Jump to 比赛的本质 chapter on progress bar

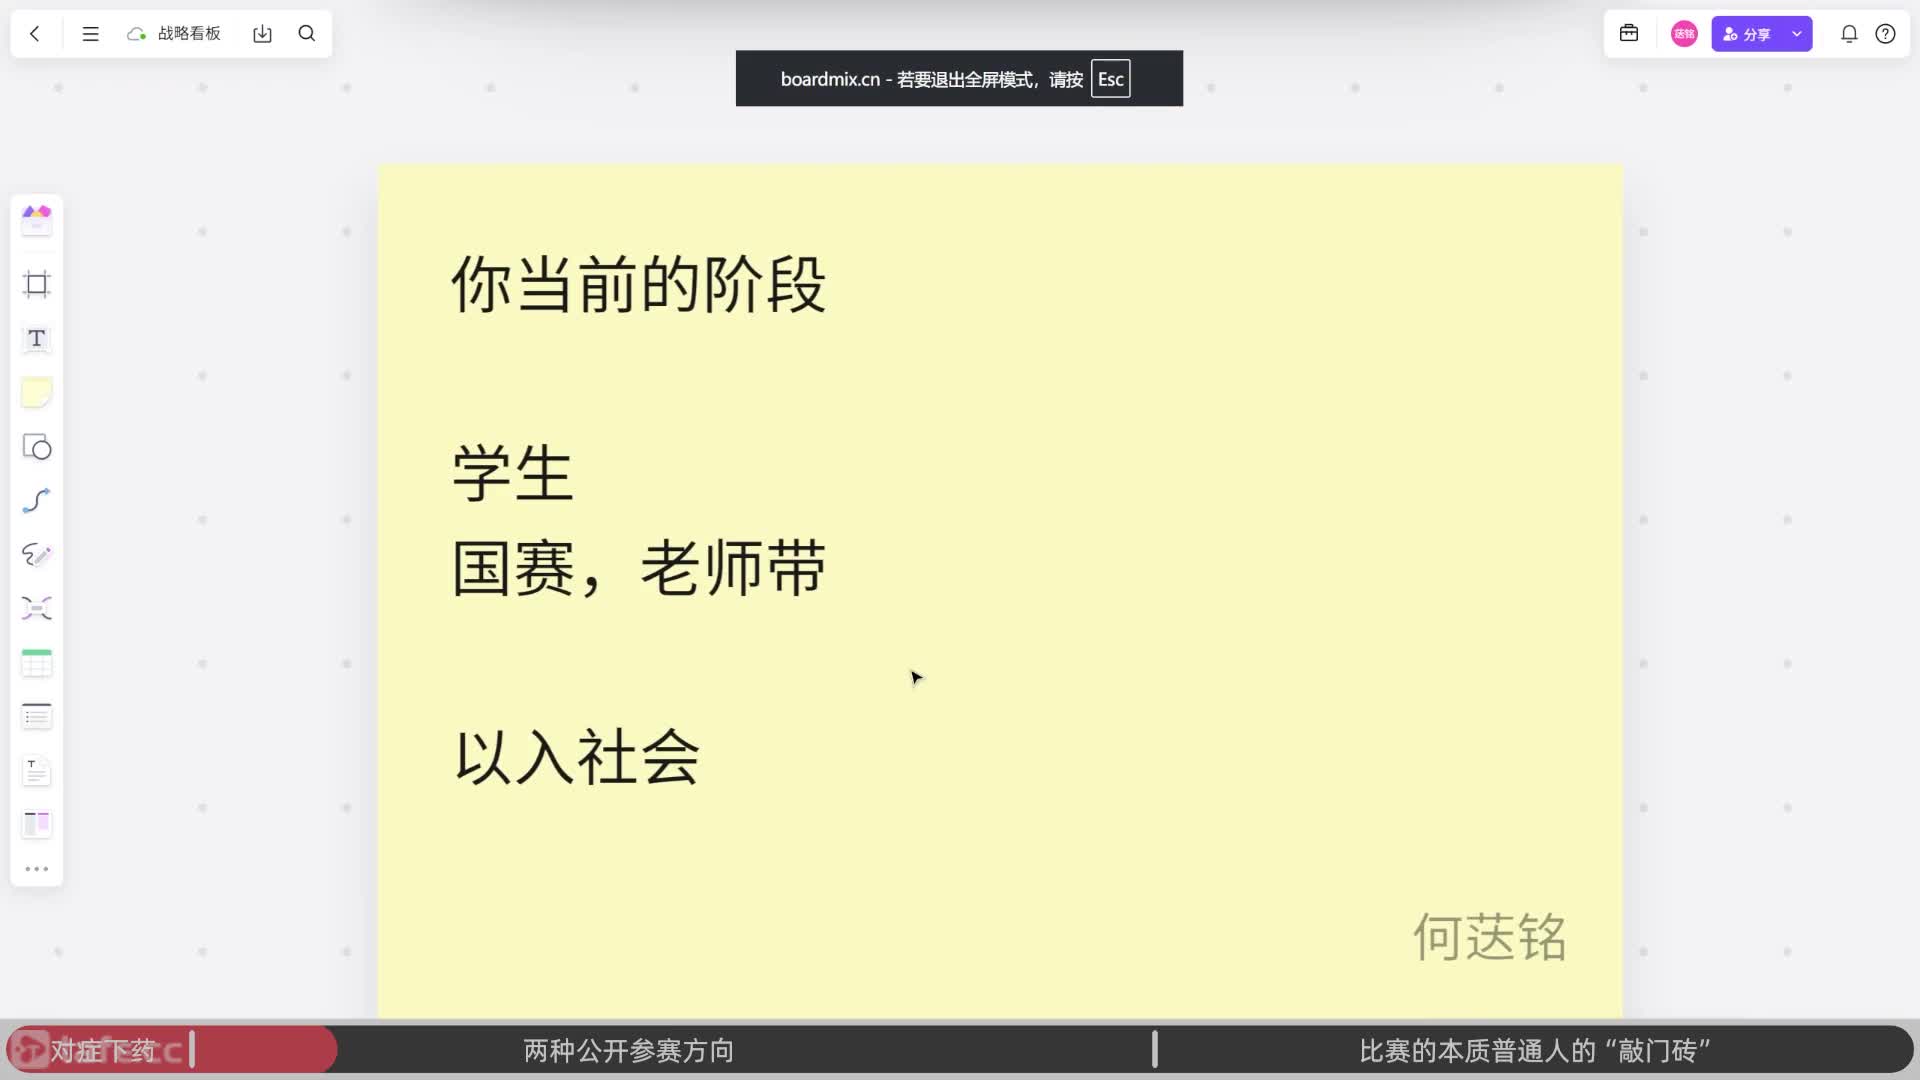tap(1534, 1051)
